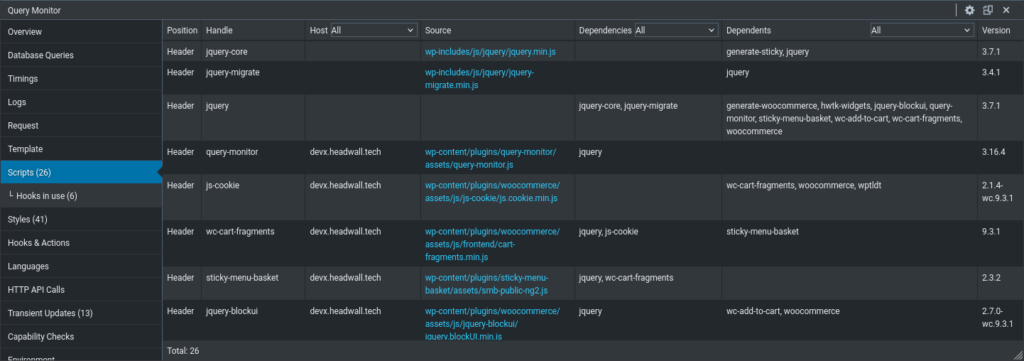
Task: Open js.cookie.min.js source link
Action: click(492, 191)
